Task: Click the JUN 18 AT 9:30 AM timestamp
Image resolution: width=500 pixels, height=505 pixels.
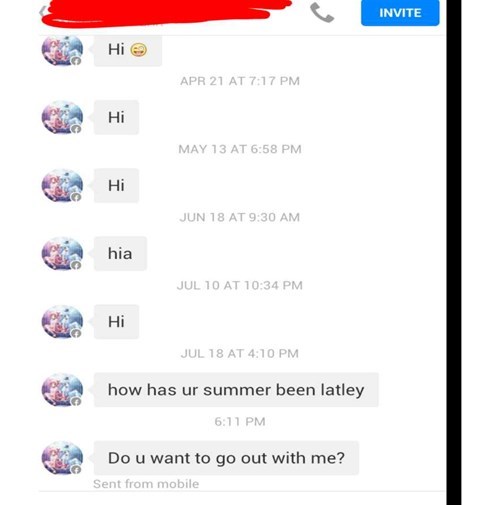Action: click(240, 217)
